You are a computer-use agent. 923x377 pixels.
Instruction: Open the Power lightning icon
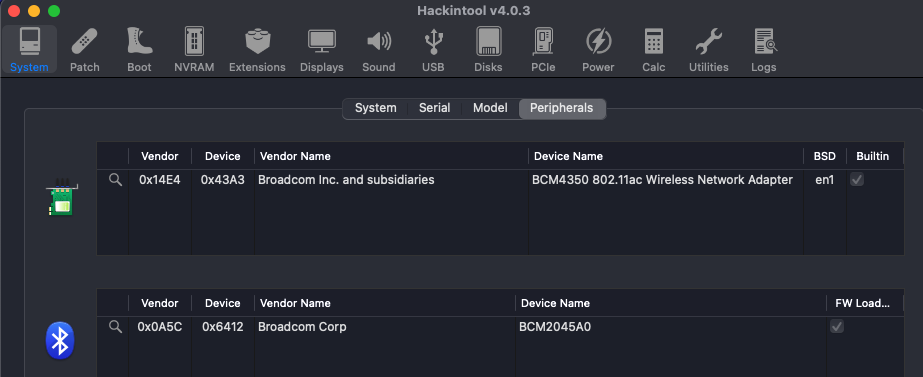coord(599,49)
